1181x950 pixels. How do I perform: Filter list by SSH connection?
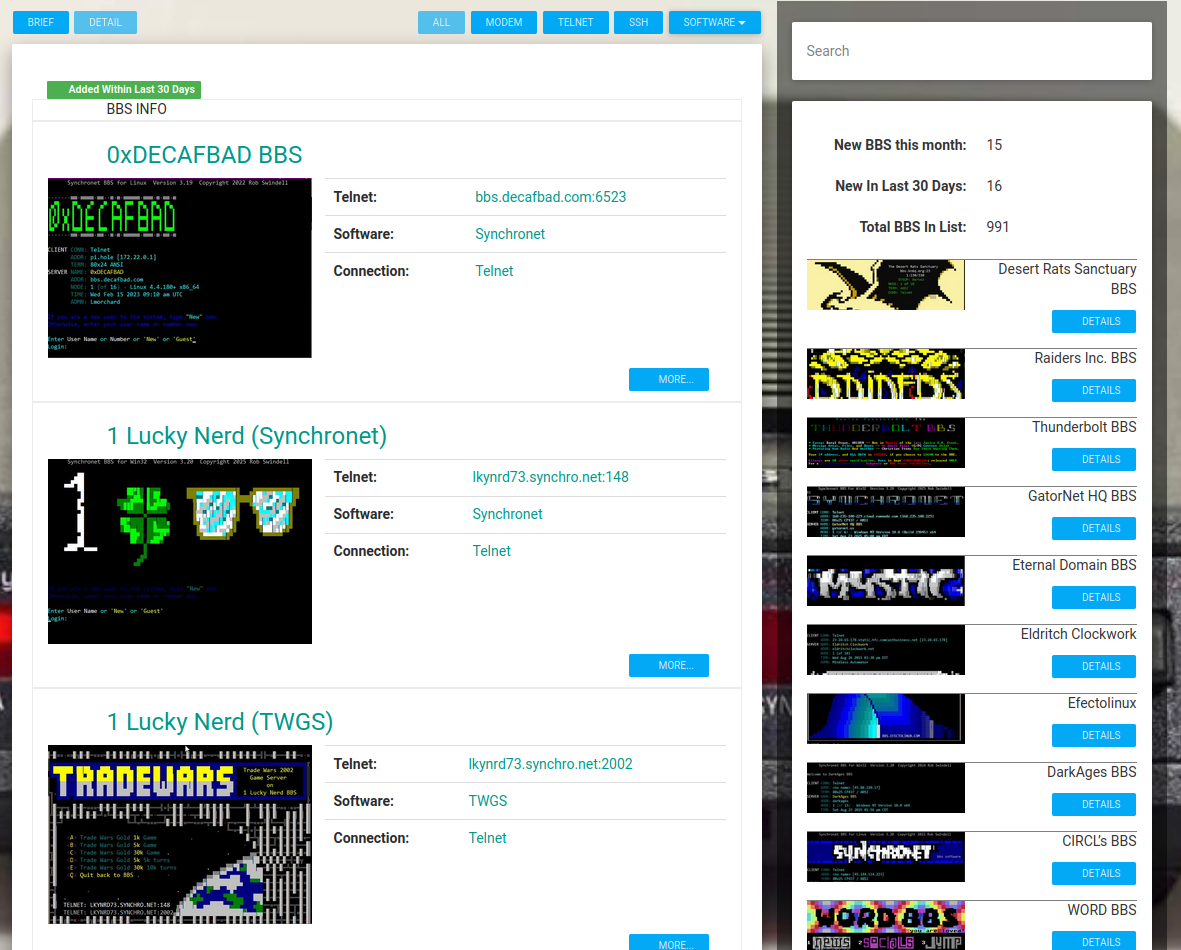pyautogui.click(x=639, y=23)
